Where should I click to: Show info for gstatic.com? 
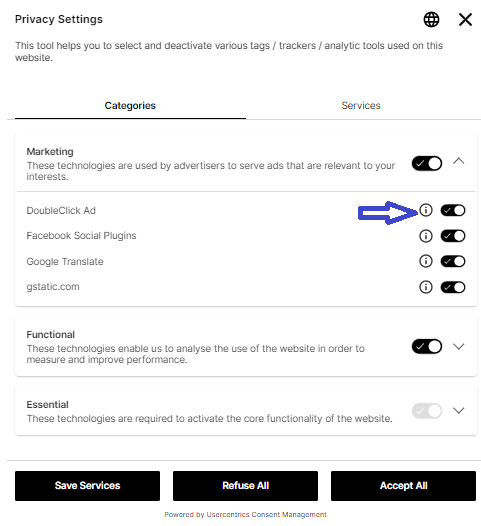(x=426, y=287)
